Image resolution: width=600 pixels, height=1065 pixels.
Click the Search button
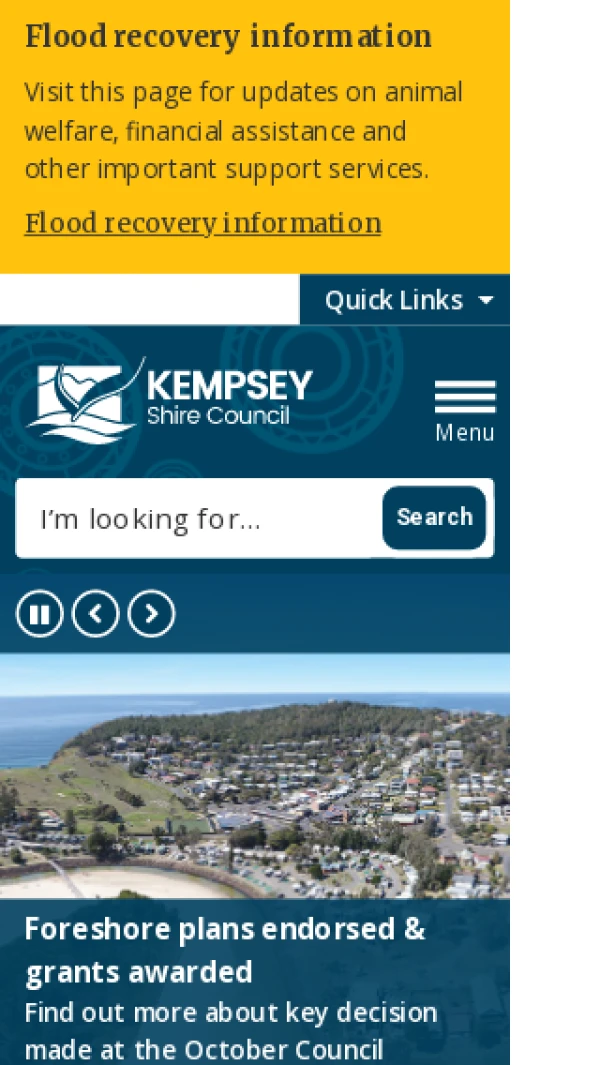tap(434, 518)
